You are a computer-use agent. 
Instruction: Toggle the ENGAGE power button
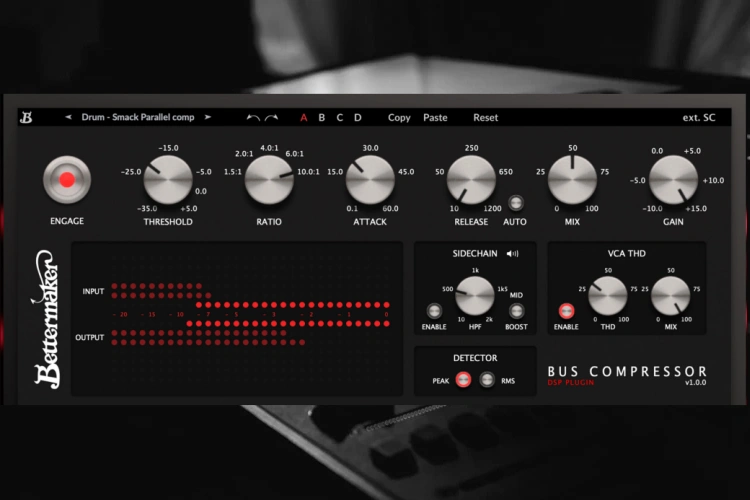click(x=67, y=180)
